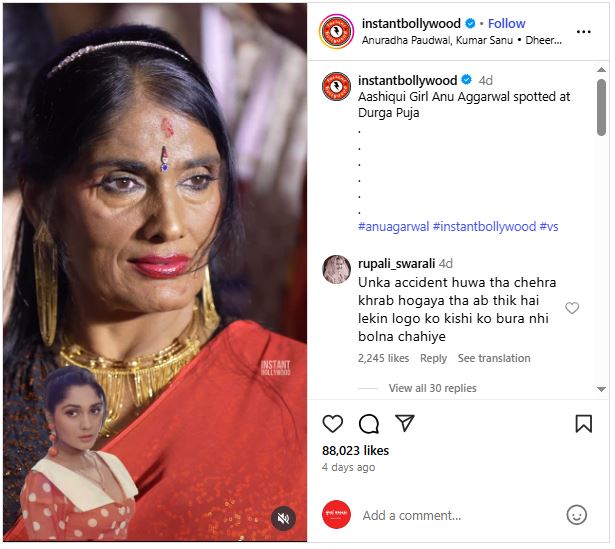
Task: Open the emoji picker in the comment box
Action: (x=577, y=515)
